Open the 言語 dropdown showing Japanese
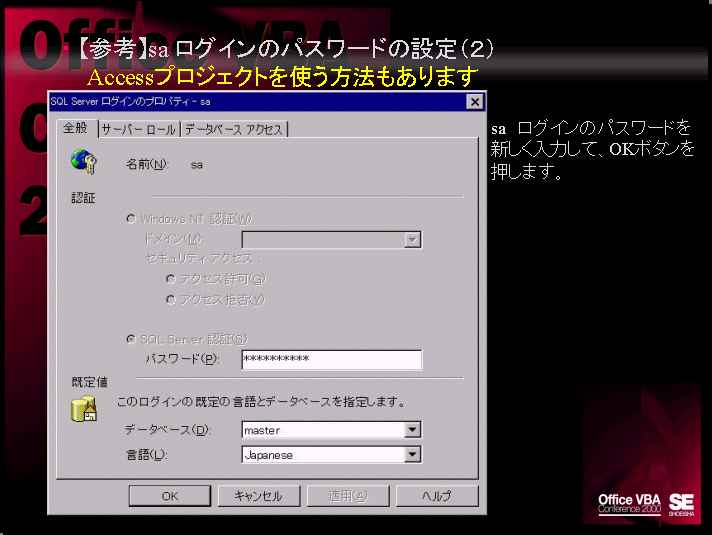 pos(412,454)
